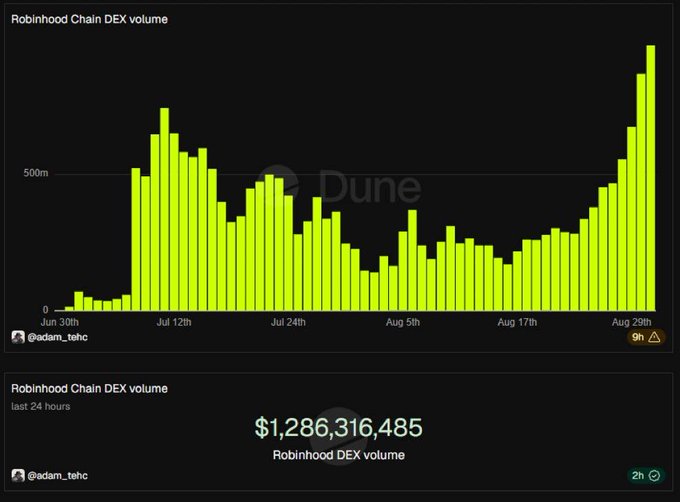
Task: Click the Aug 29th x-axis label
Action: [x=631, y=322]
